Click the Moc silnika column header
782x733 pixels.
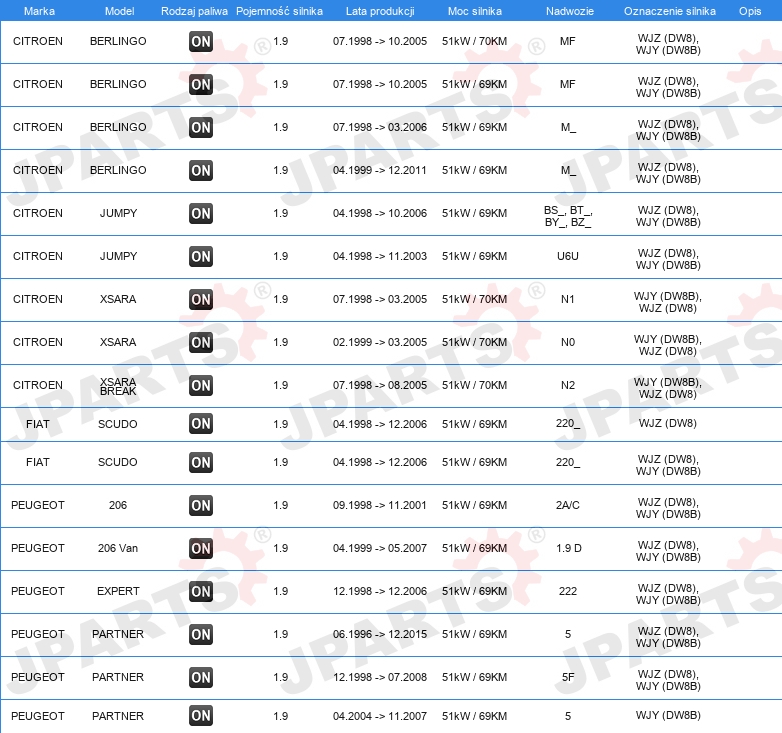[475, 11]
